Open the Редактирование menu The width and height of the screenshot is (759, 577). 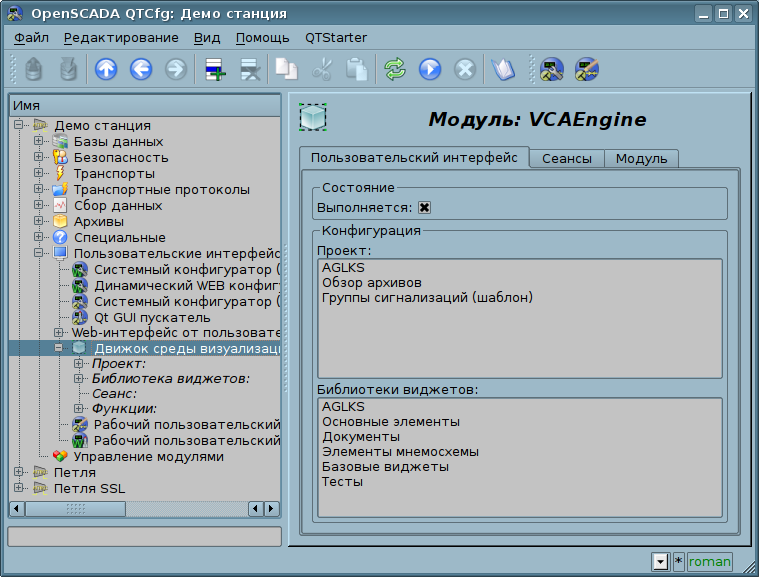click(120, 38)
